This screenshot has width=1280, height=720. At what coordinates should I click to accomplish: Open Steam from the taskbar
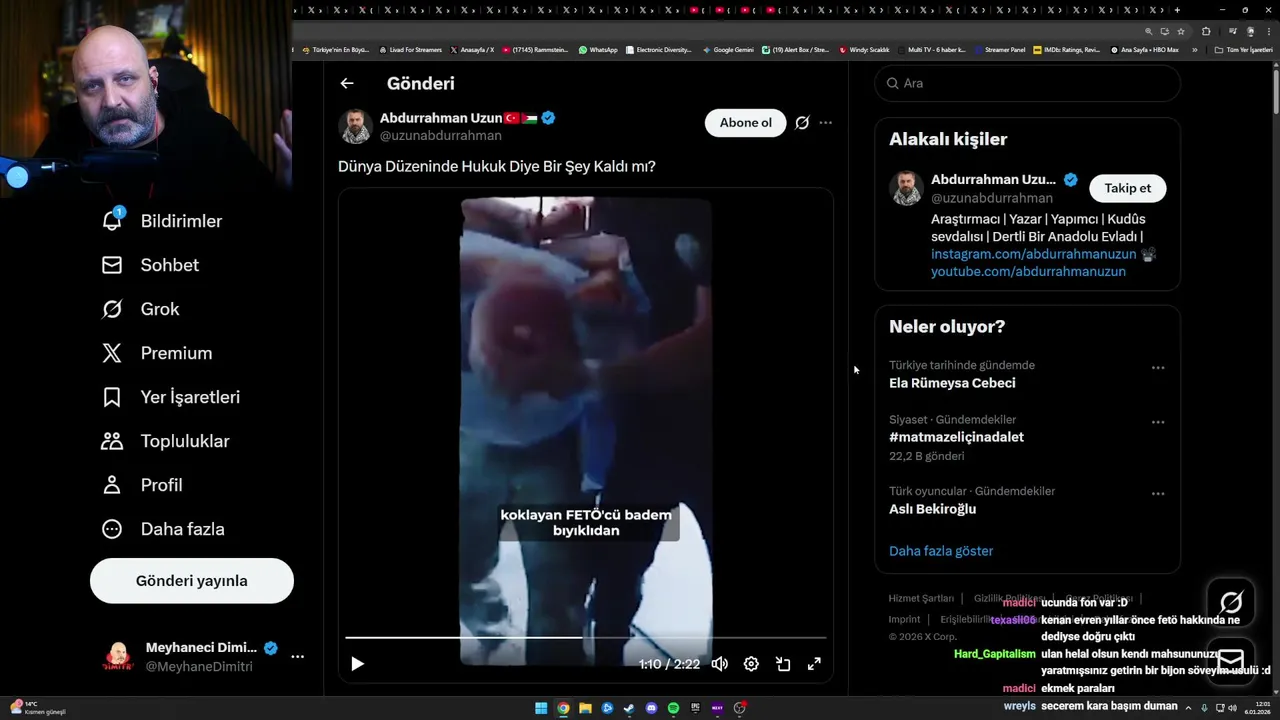pos(629,708)
